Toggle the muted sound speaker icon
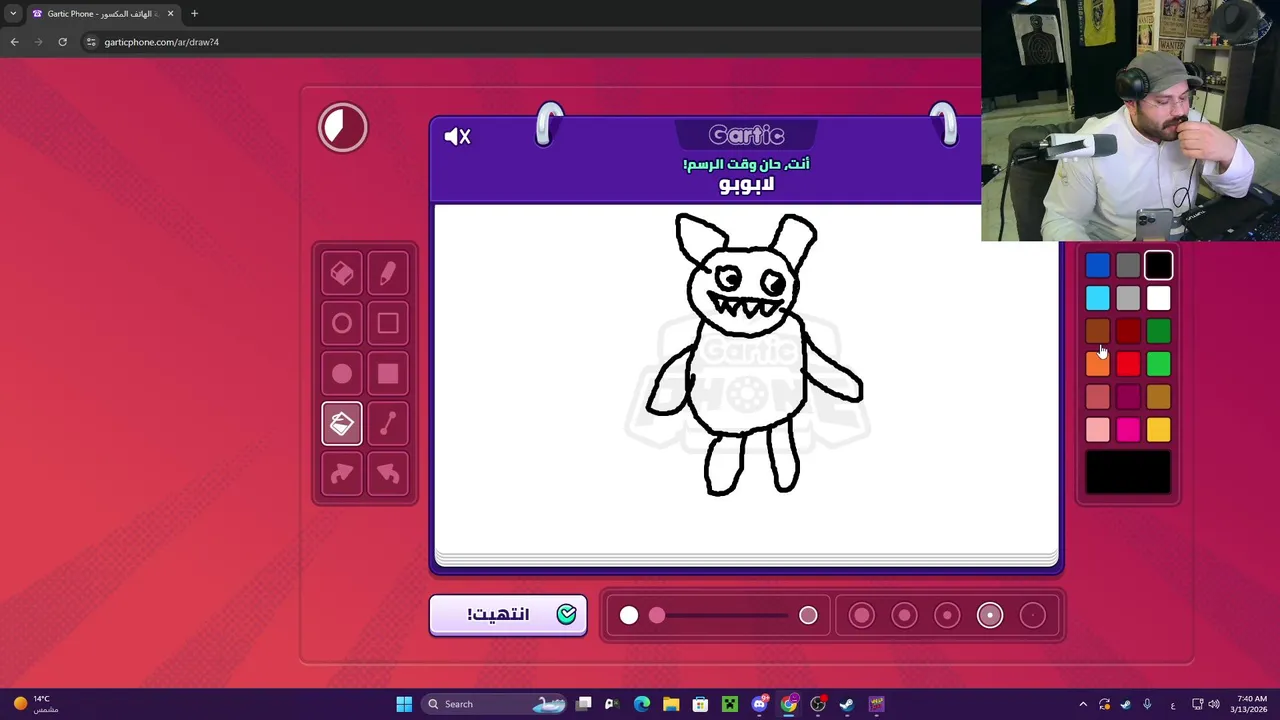The image size is (1280, 720). tap(457, 137)
